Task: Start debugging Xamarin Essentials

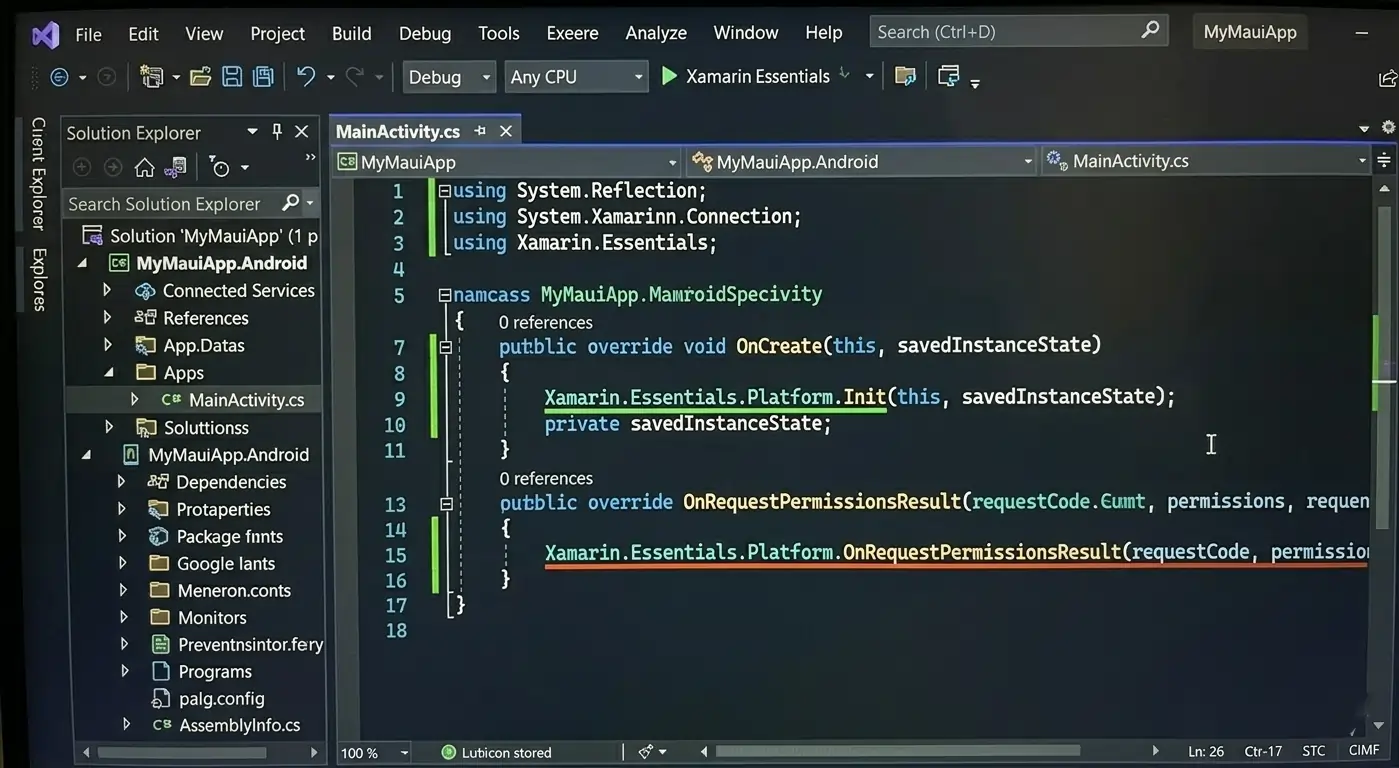Action: pyautogui.click(x=668, y=76)
